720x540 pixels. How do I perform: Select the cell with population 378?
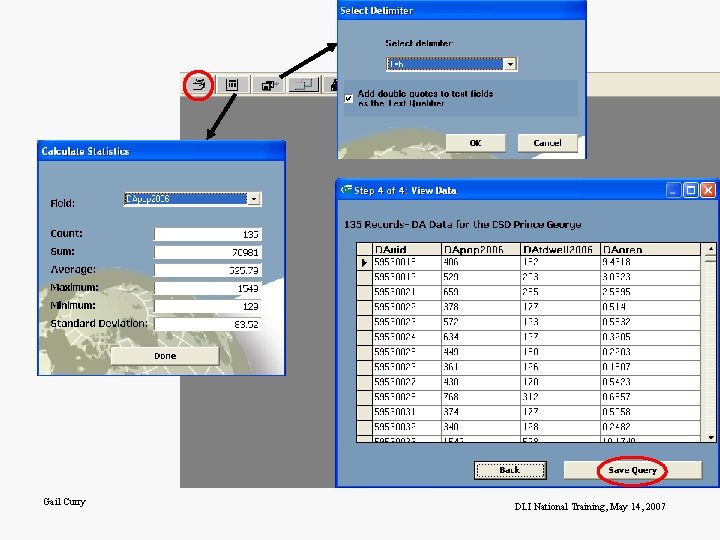pos(481,307)
